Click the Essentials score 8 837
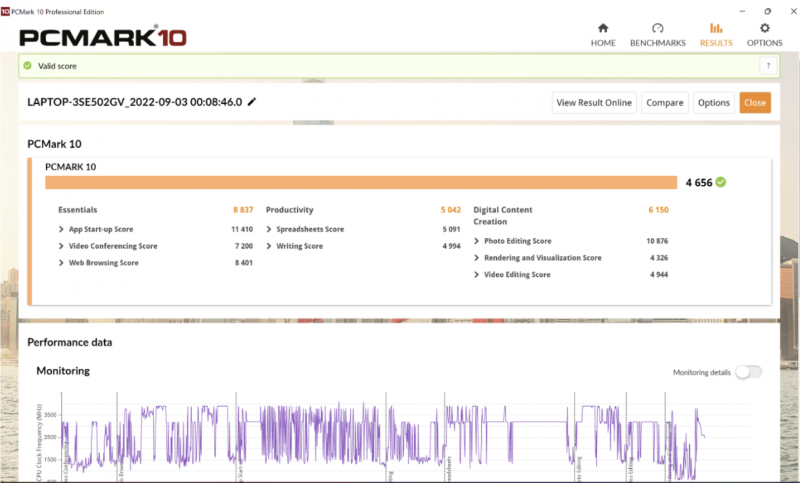This screenshot has height=483, width=800. click(243, 210)
